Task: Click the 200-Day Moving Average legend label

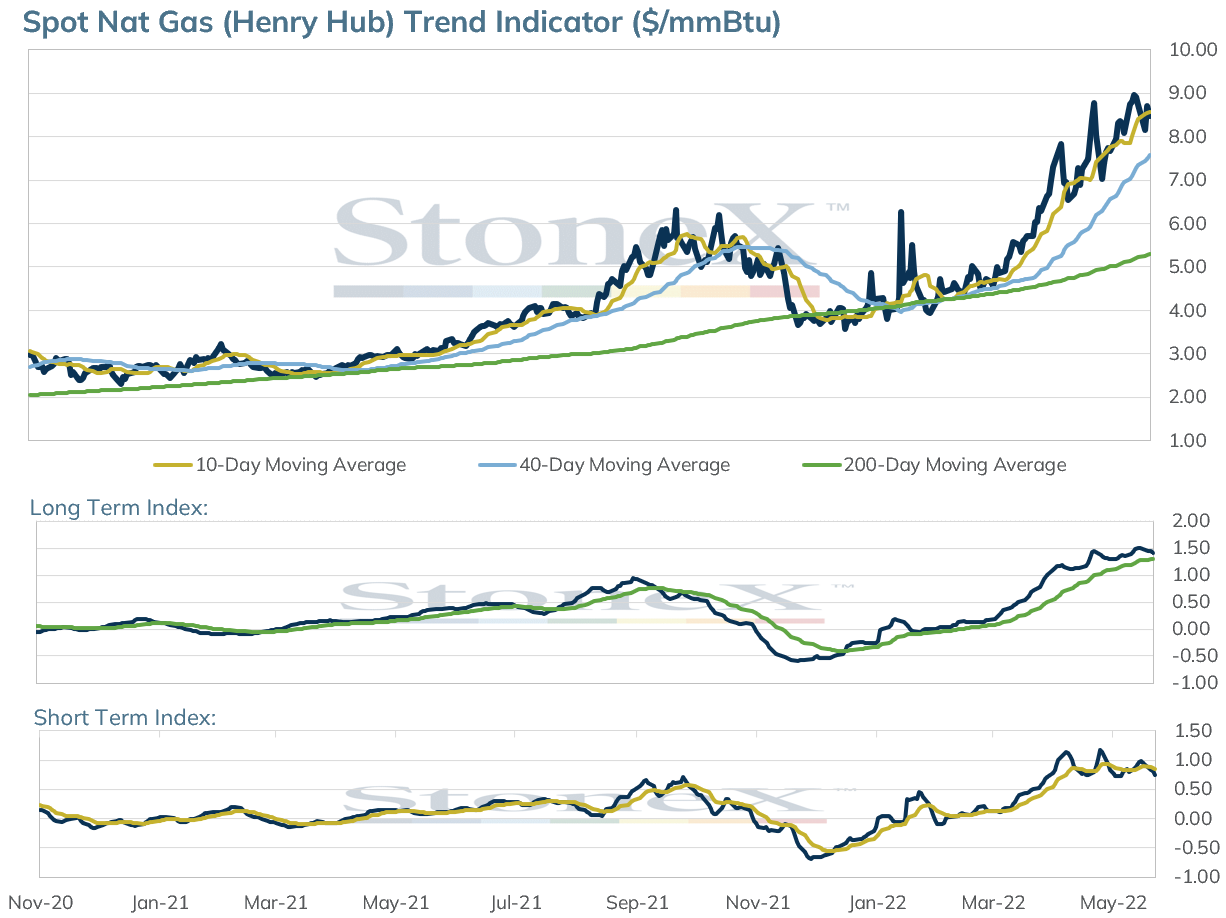Action: pyautogui.click(x=955, y=465)
